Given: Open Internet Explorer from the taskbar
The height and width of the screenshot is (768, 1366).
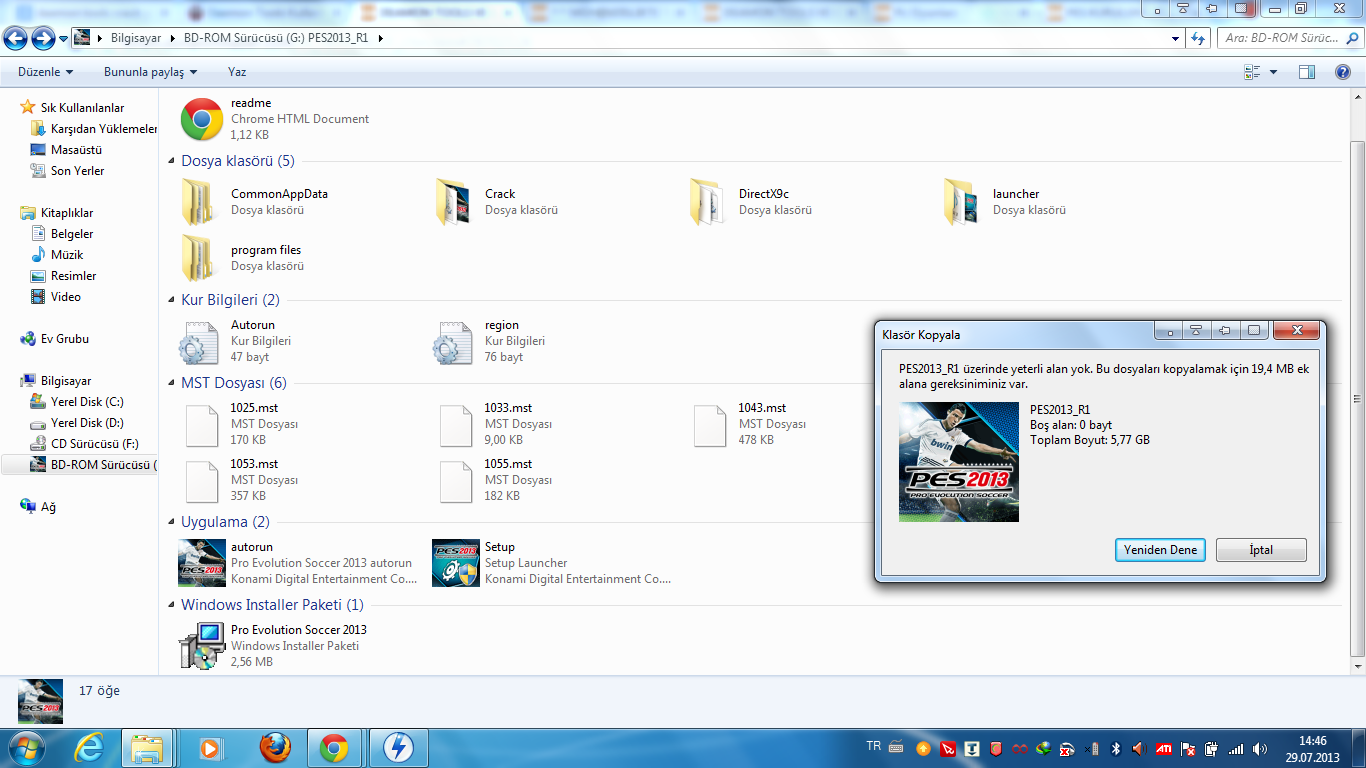Looking at the screenshot, I should click(x=89, y=748).
